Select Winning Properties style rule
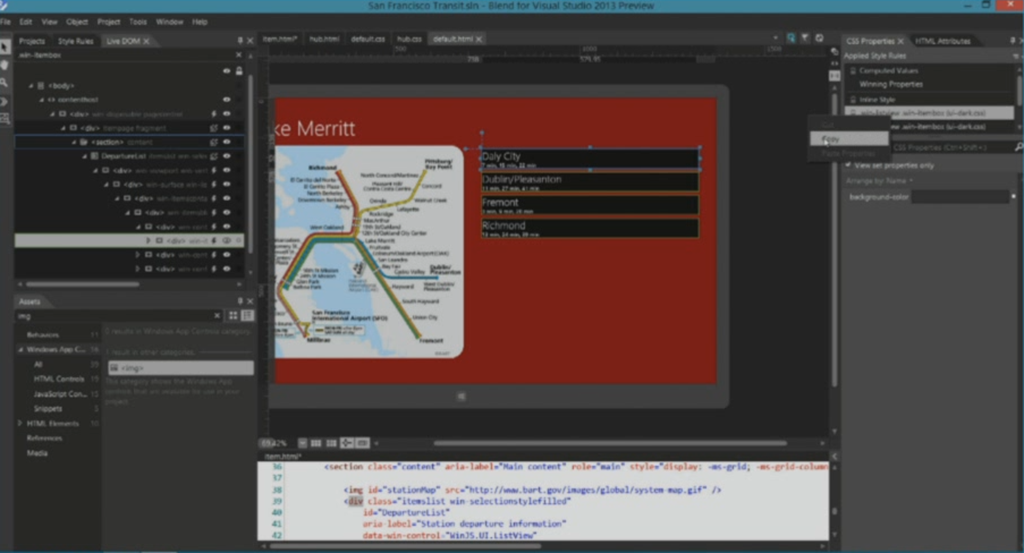Screen dimensions: 1024x553 tap(891, 84)
